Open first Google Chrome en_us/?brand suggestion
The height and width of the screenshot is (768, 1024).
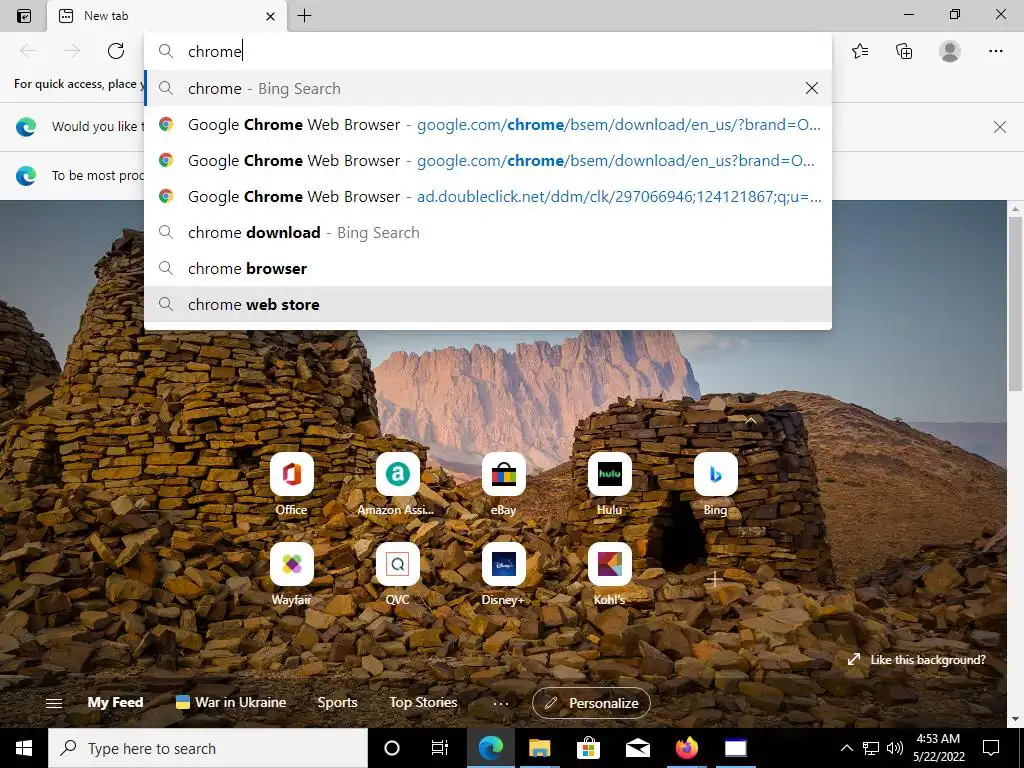coord(488,125)
